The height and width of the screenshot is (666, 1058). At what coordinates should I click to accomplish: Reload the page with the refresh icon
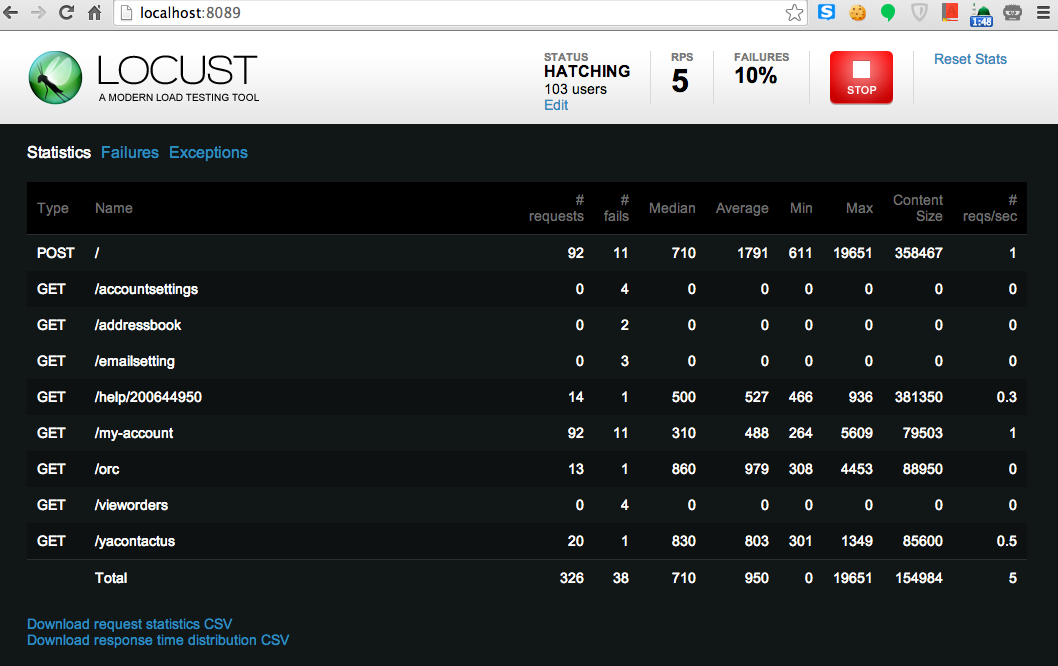[x=66, y=14]
